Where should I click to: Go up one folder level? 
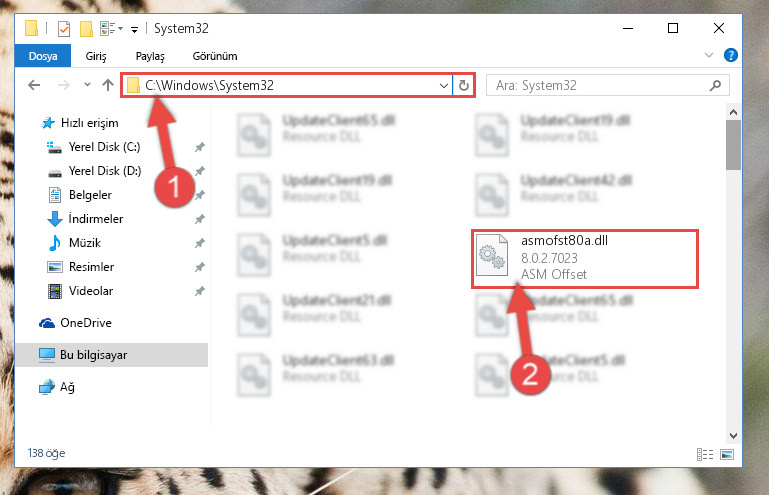pos(108,85)
